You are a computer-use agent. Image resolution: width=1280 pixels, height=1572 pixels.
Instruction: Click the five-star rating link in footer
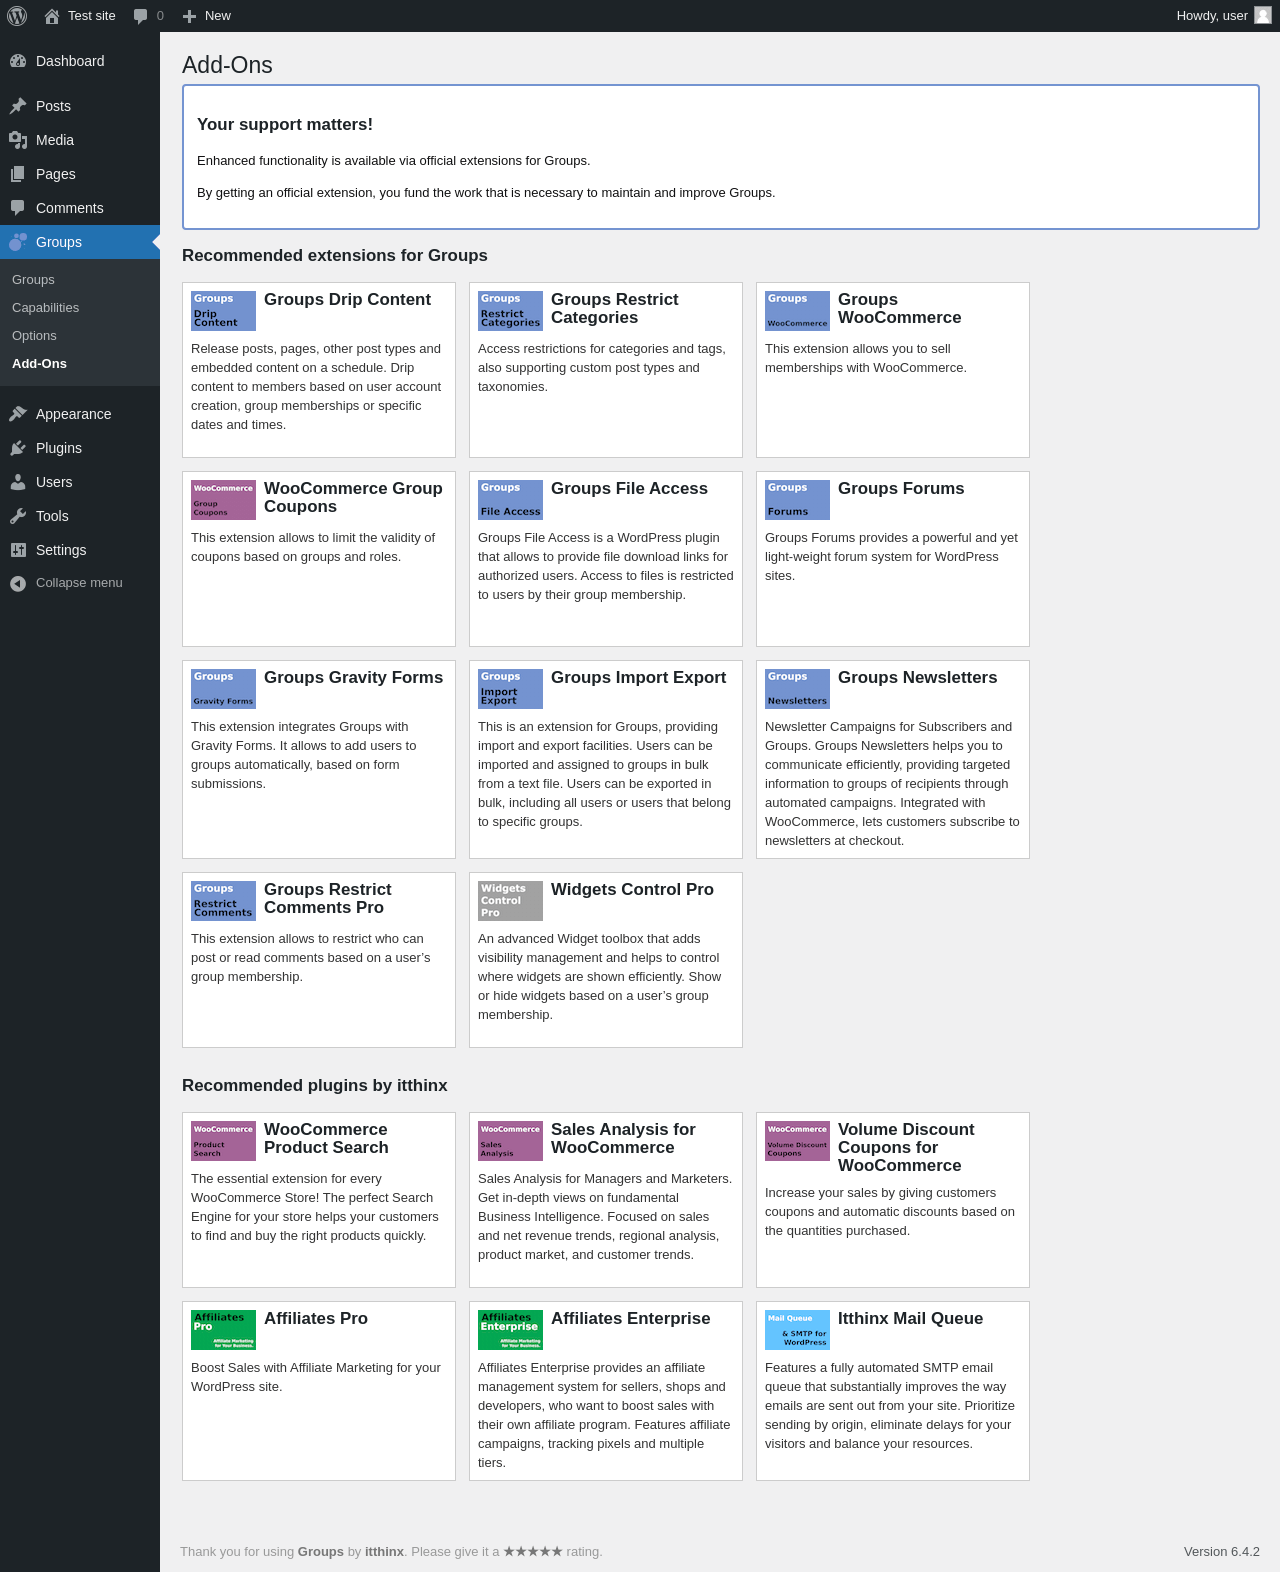pos(533,1552)
